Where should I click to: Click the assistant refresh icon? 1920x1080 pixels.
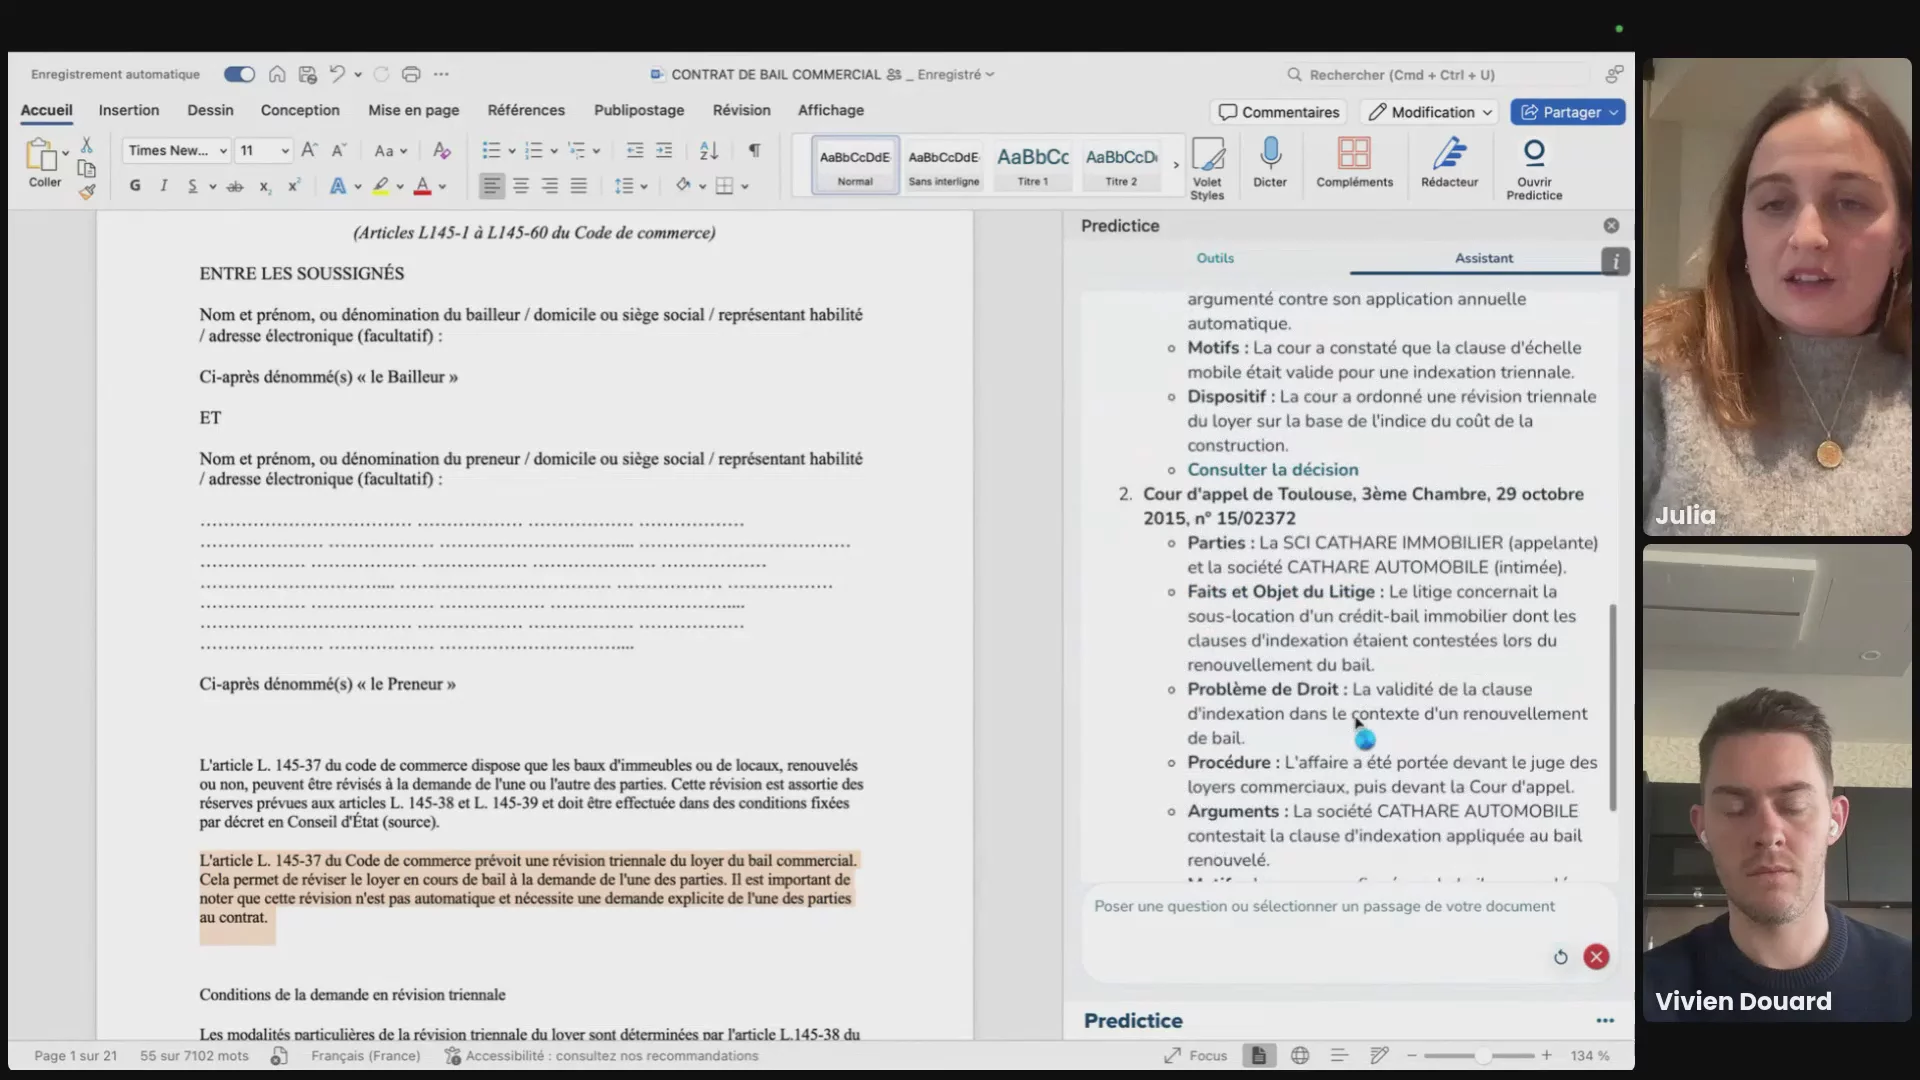[1560, 957]
